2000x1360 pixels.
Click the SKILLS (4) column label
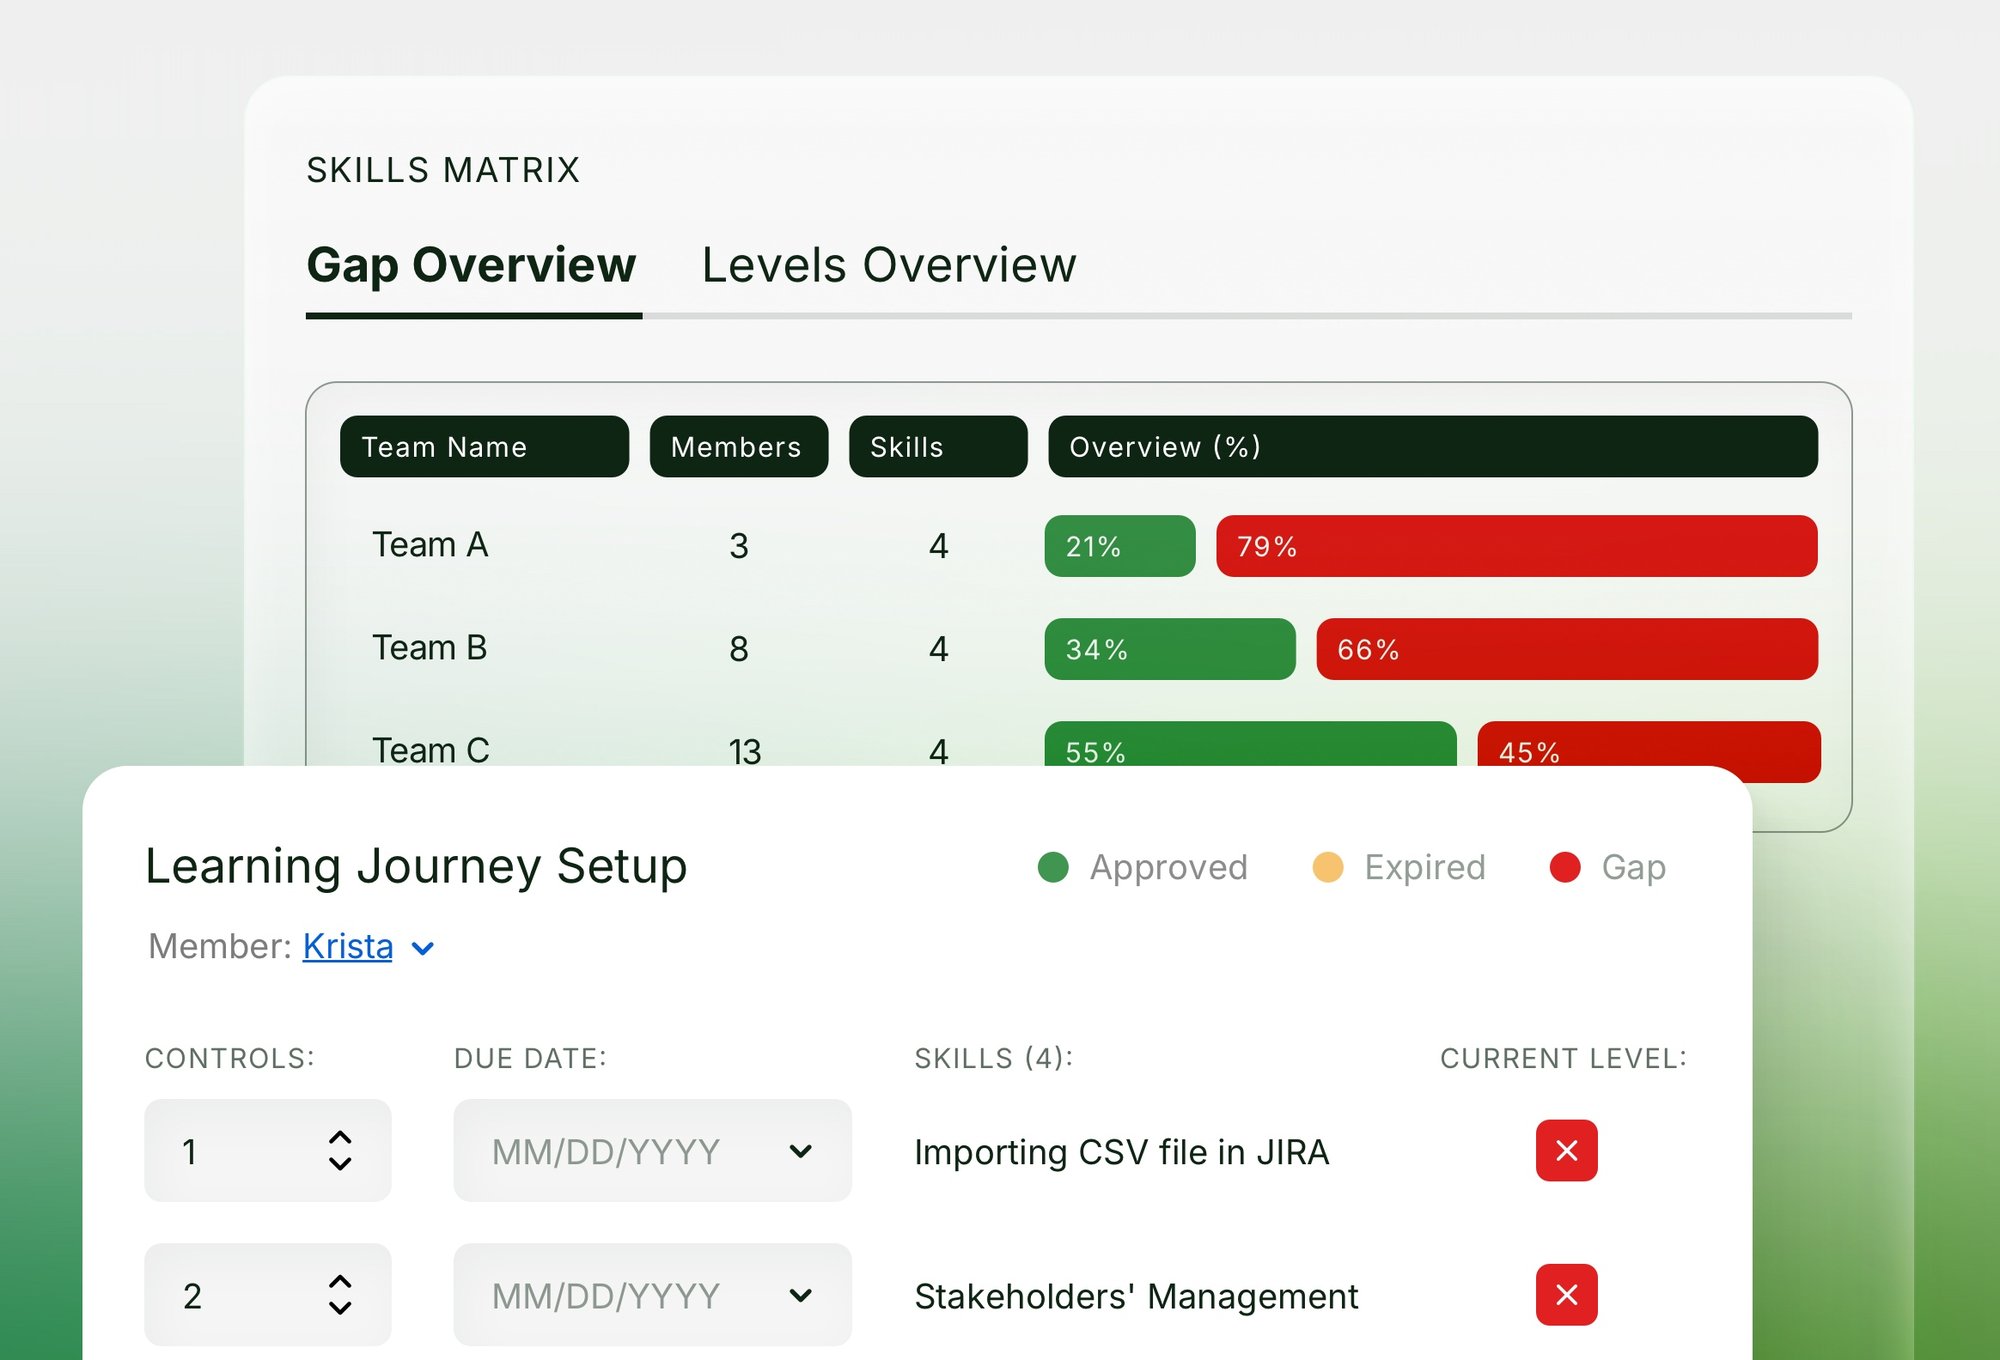pyautogui.click(x=993, y=1058)
